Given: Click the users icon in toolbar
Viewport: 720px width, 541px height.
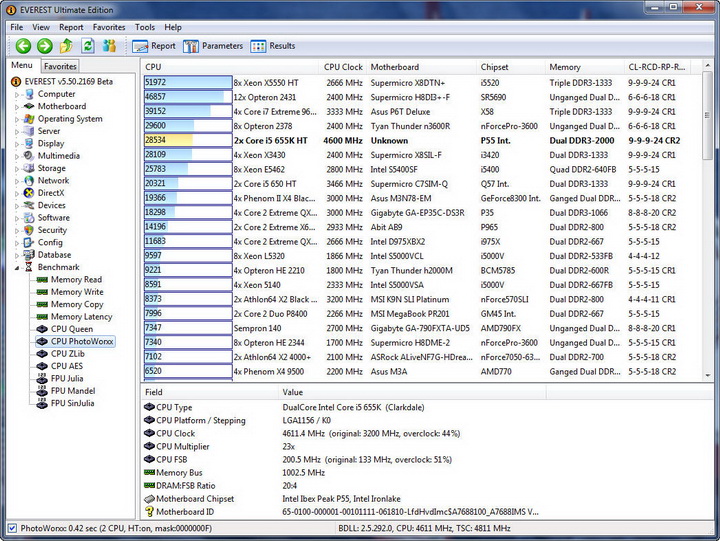Looking at the screenshot, I should tap(109, 46).
